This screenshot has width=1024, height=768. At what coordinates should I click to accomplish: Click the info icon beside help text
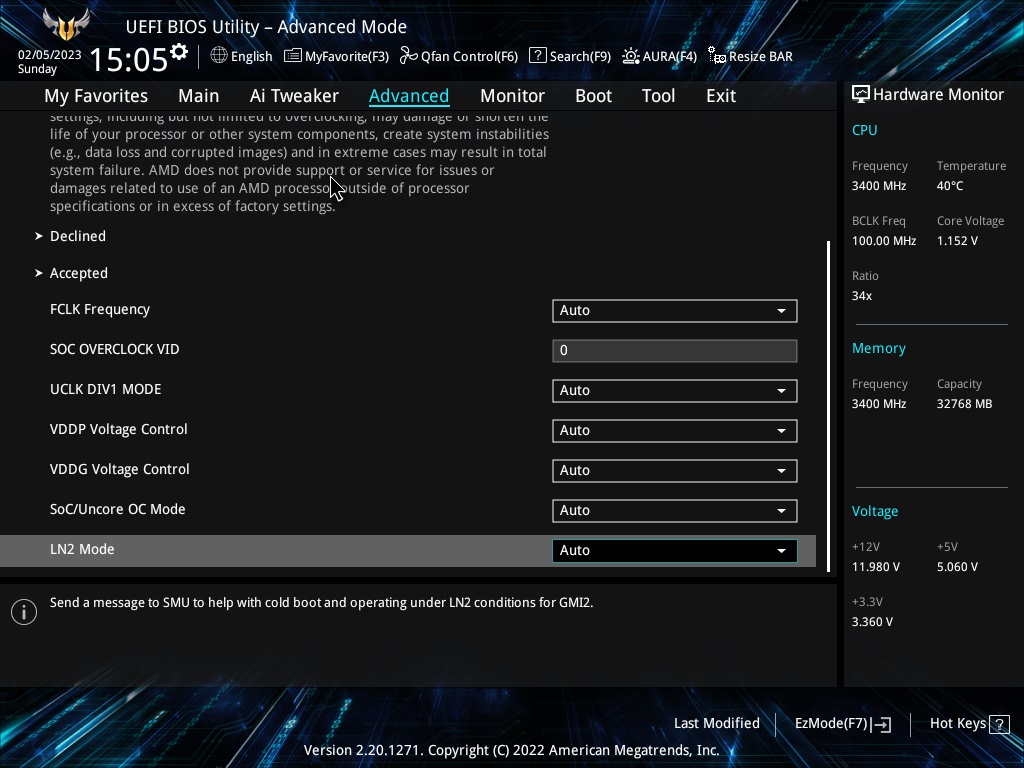pos(24,612)
